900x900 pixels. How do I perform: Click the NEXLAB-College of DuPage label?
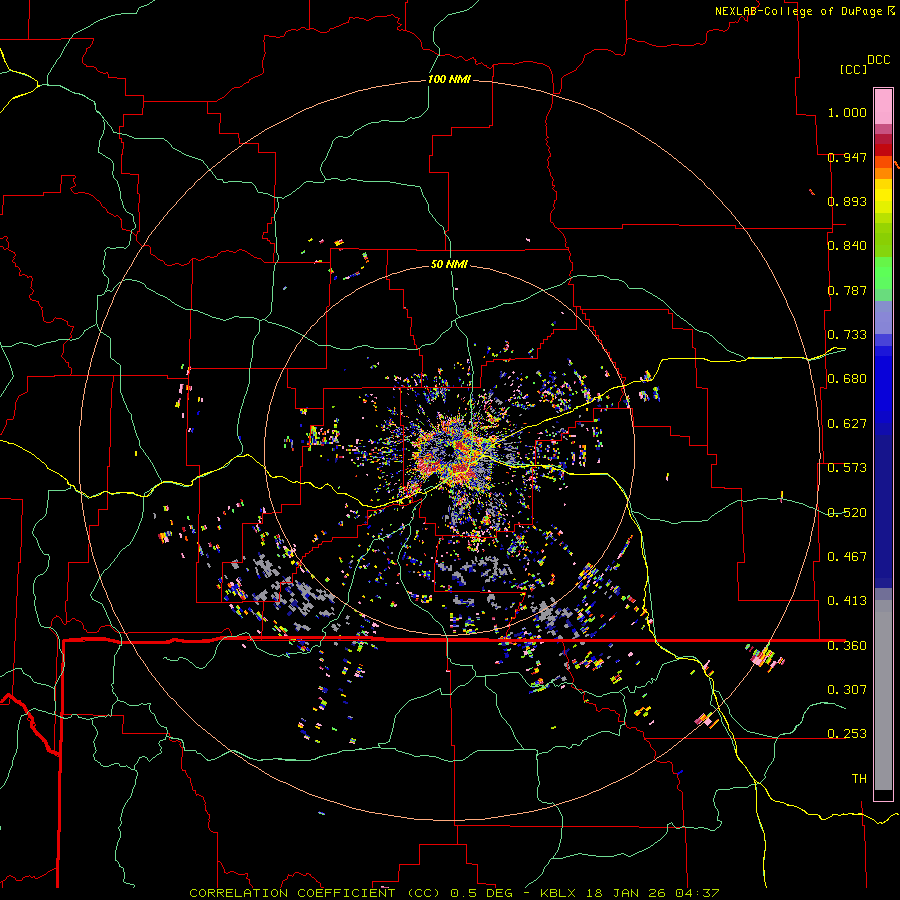point(799,11)
